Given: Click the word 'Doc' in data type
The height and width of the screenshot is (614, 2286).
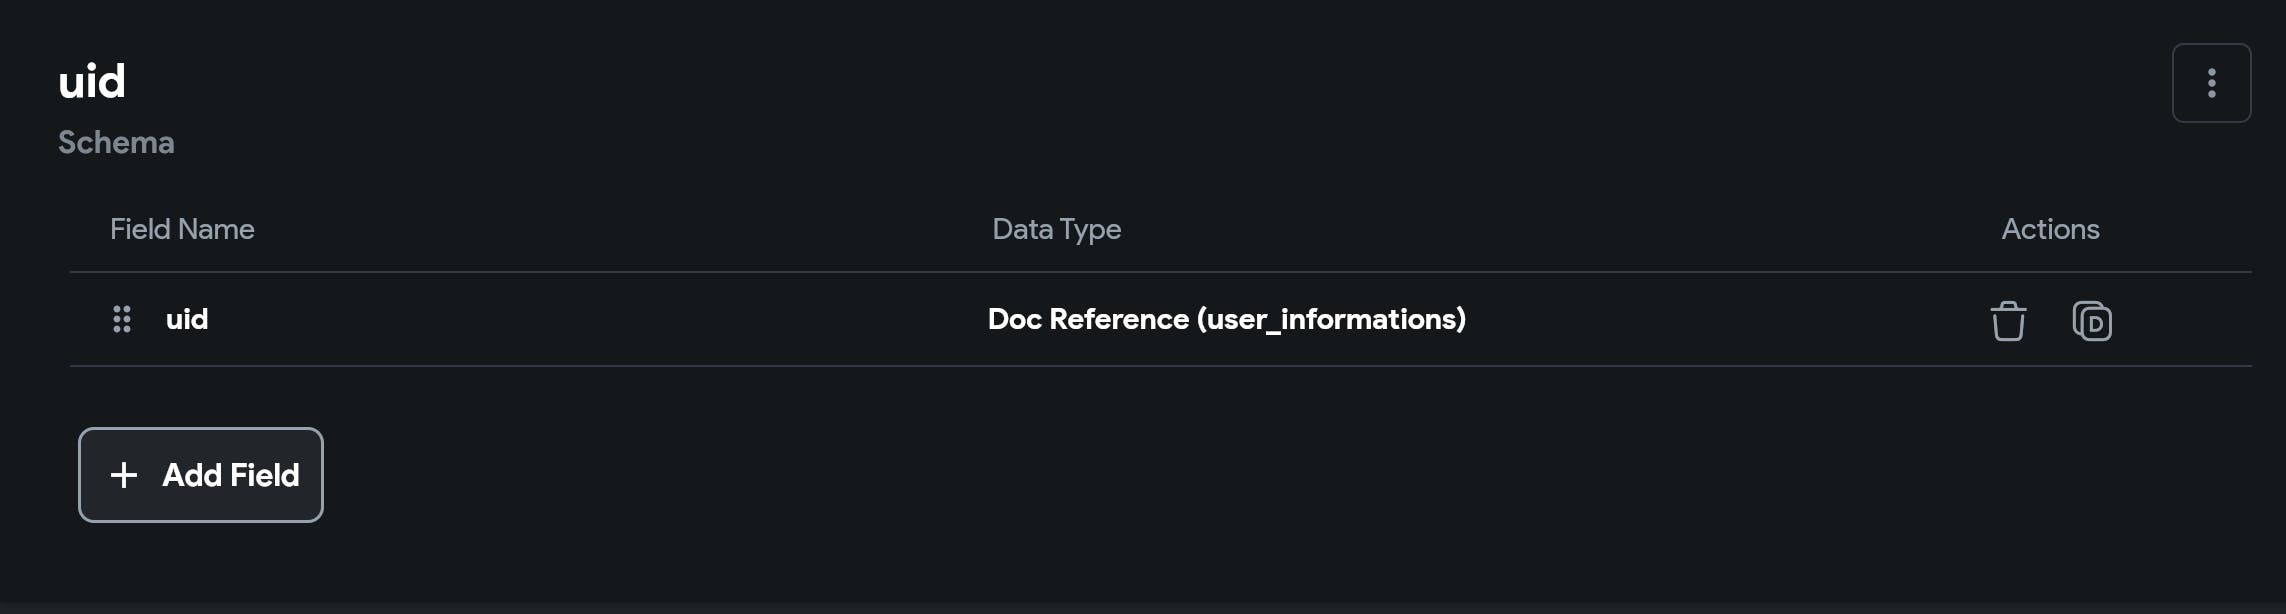Looking at the screenshot, I should 1014,319.
